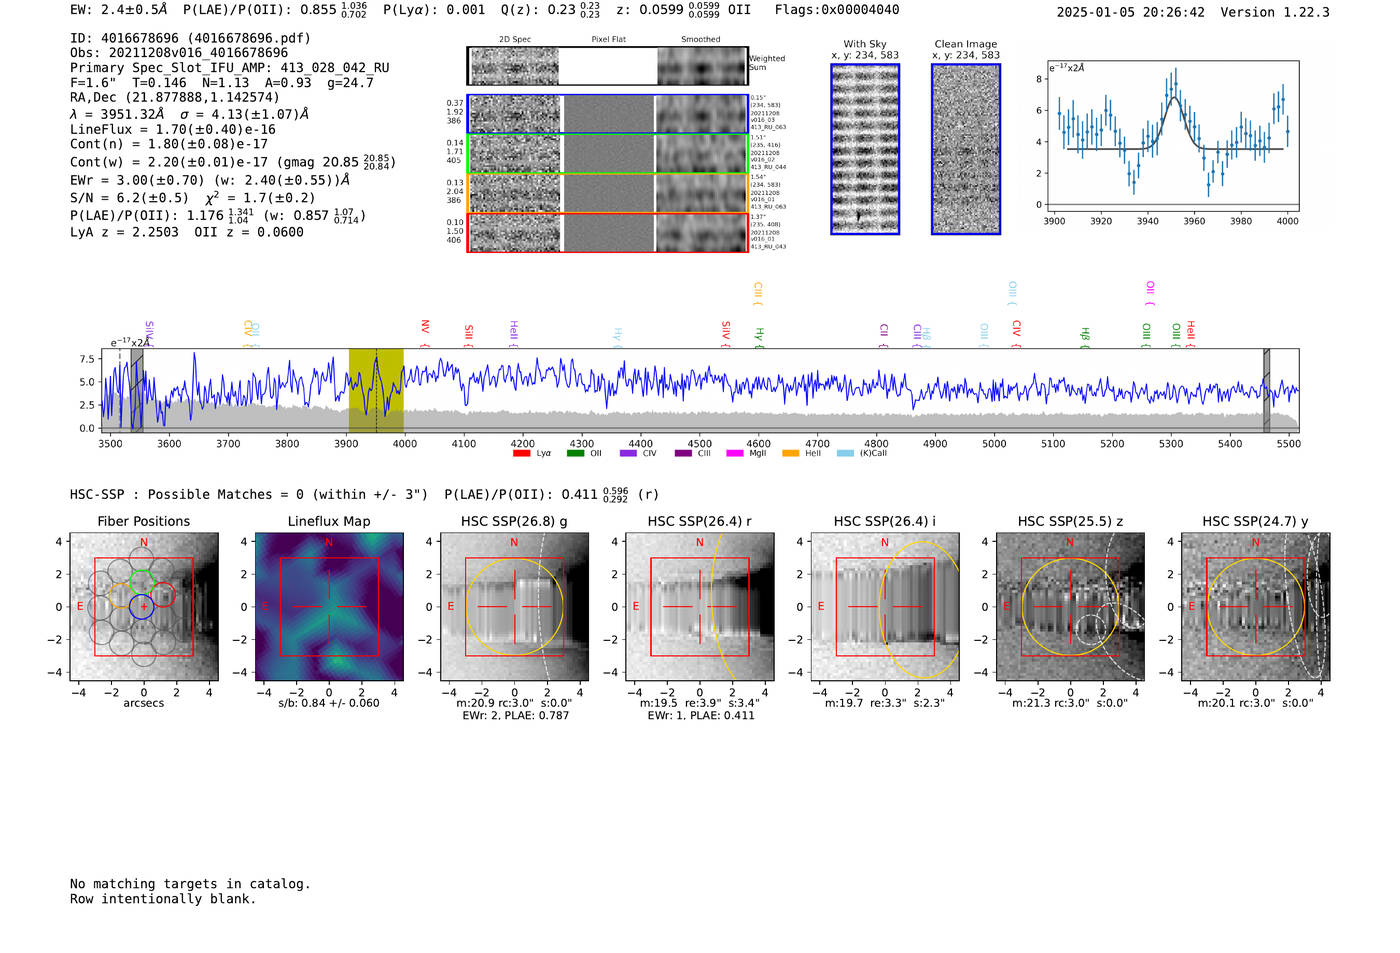Click the "m:21.3 rc:3.0" caption under z cutout
This screenshot has height=953, width=1400.
tap(1070, 703)
